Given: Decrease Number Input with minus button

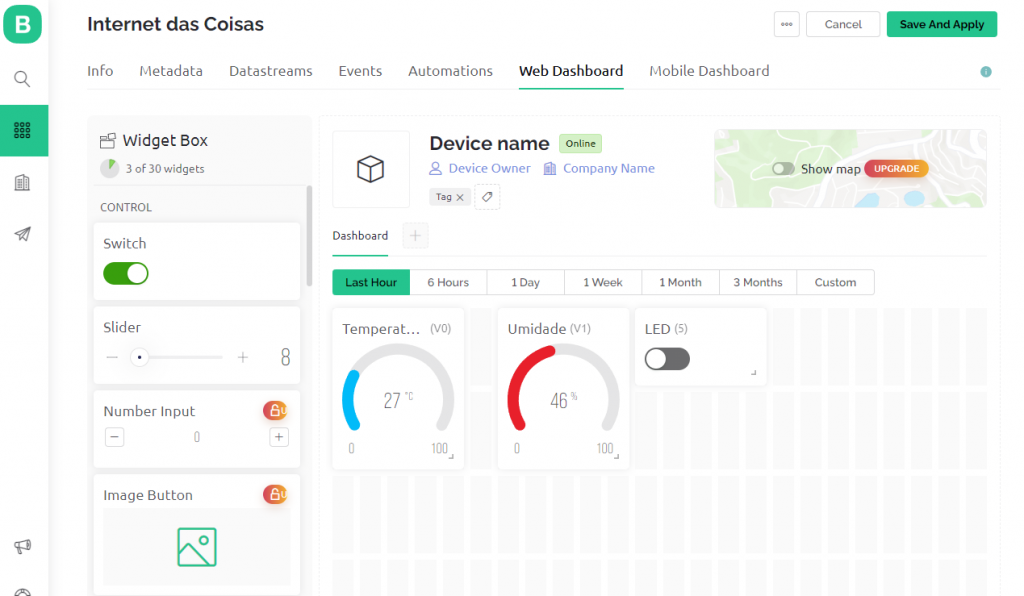Looking at the screenshot, I should [114, 437].
